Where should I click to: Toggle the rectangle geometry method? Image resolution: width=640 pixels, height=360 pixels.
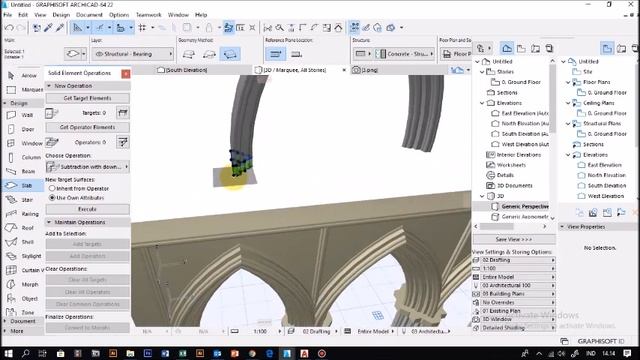pos(209,54)
